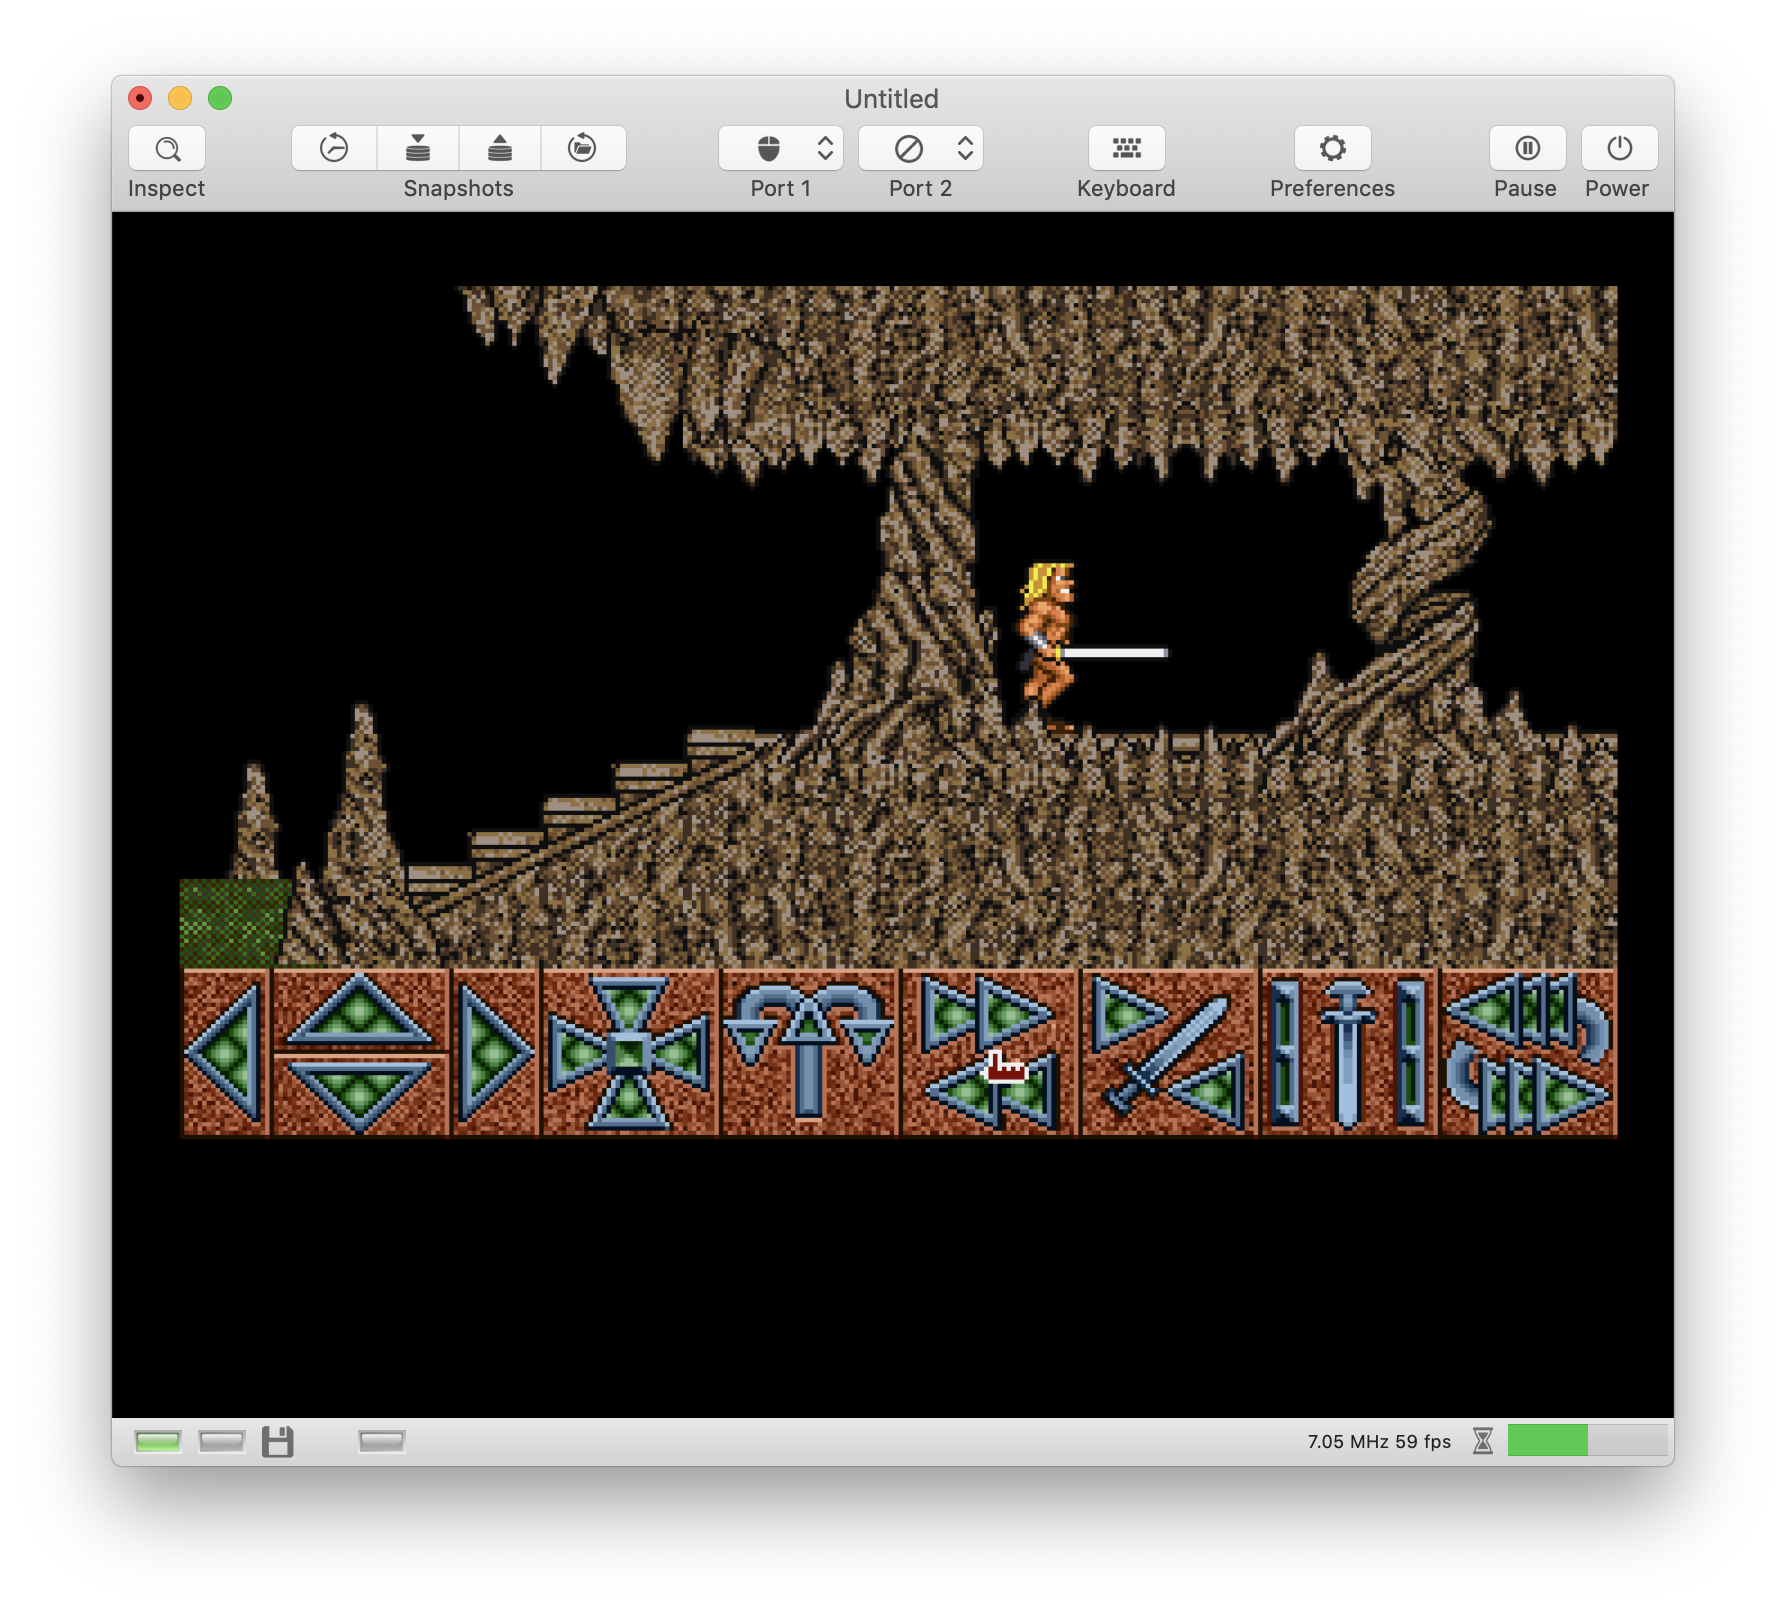Viewport: 1786px width, 1614px height.
Task: Click the defend icon with sword between pillars
Action: click(x=1349, y=1053)
